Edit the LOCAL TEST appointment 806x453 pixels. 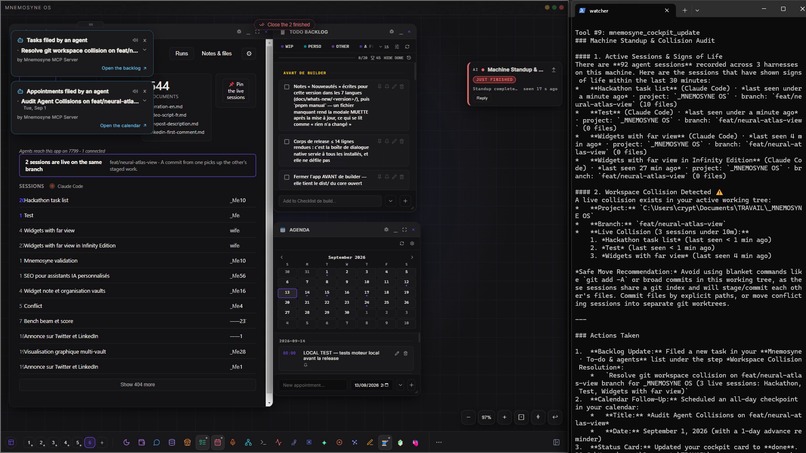point(397,353)
